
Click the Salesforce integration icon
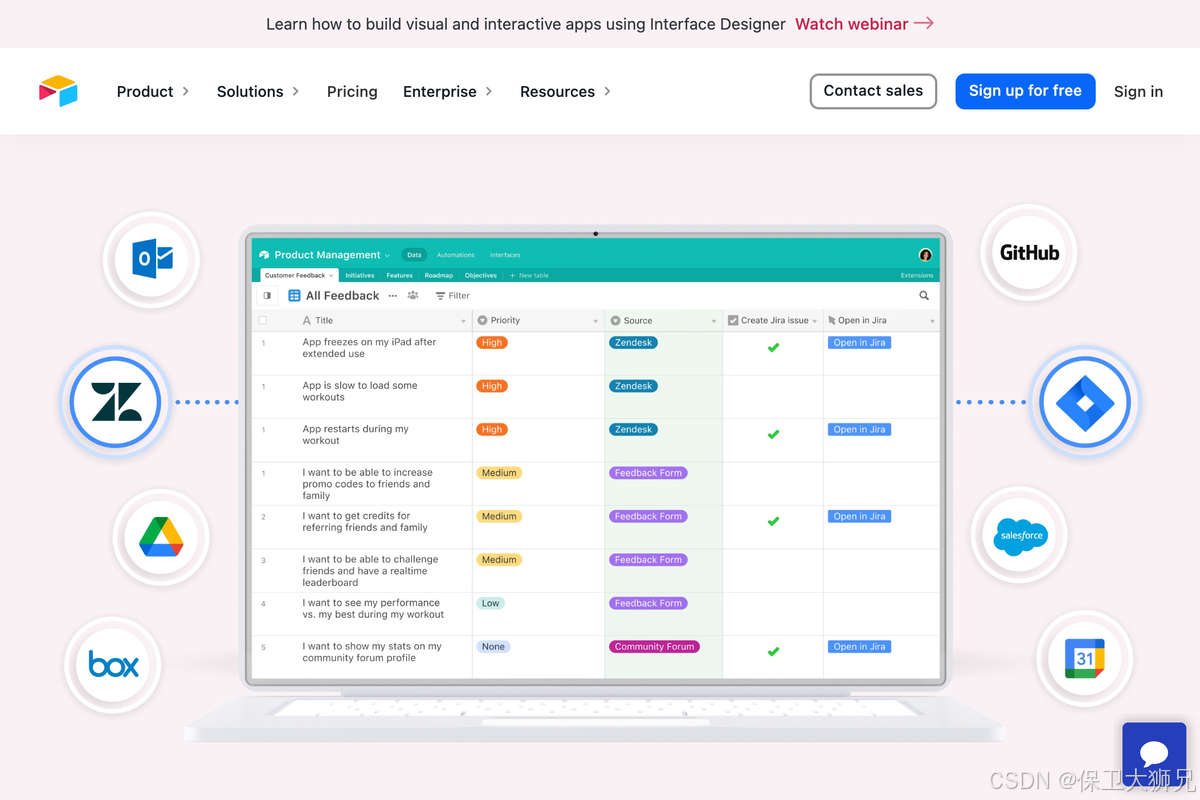(x=1020, y=535)
